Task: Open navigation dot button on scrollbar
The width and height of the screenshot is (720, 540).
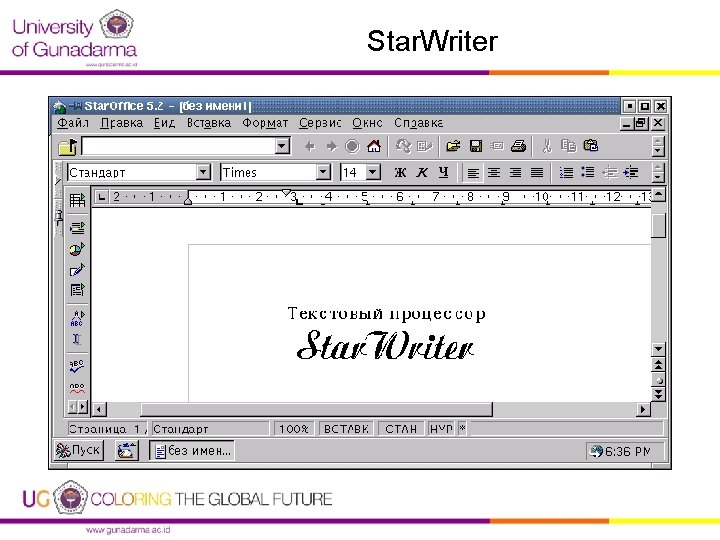Action: (658, 380)
